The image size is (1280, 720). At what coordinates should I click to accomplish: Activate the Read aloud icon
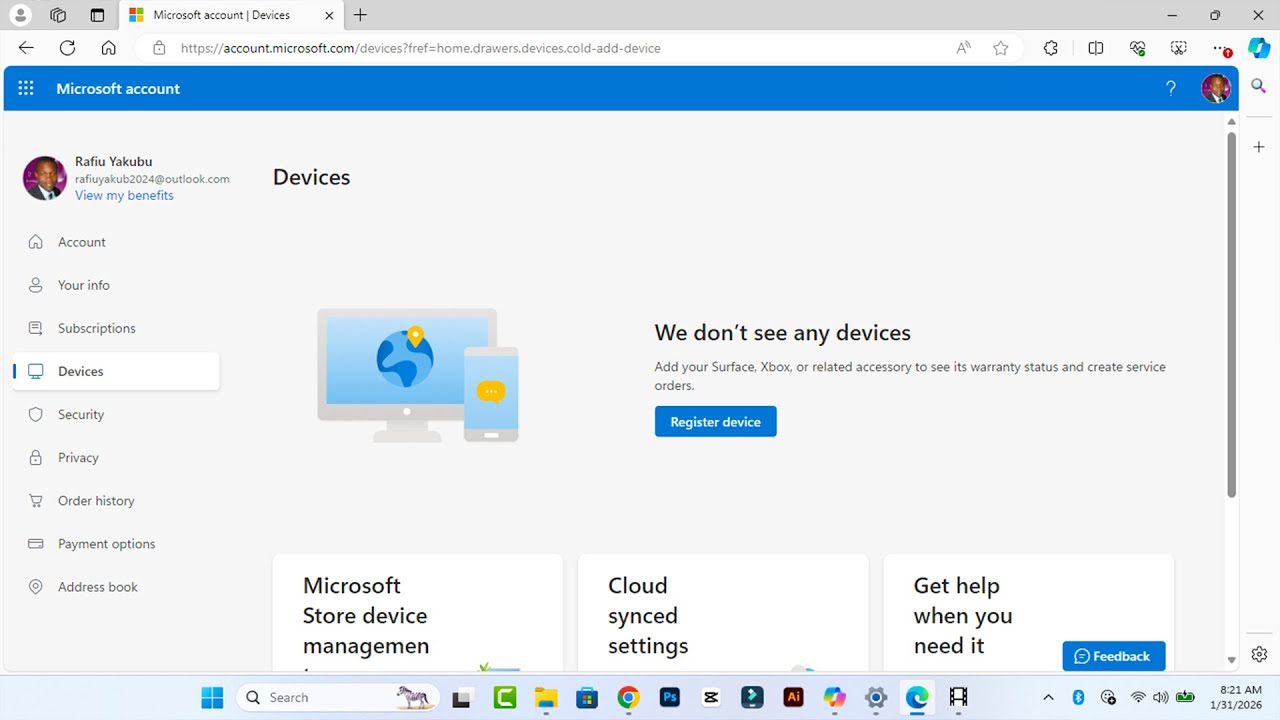tap(963, 47)
